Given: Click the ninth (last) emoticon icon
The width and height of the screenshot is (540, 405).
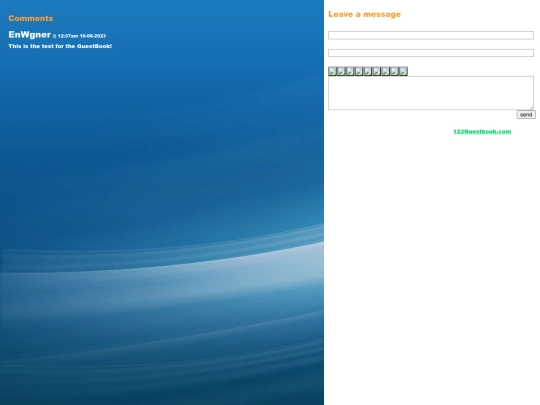Looking at the screenshot, I should click(x=404, y=71).
